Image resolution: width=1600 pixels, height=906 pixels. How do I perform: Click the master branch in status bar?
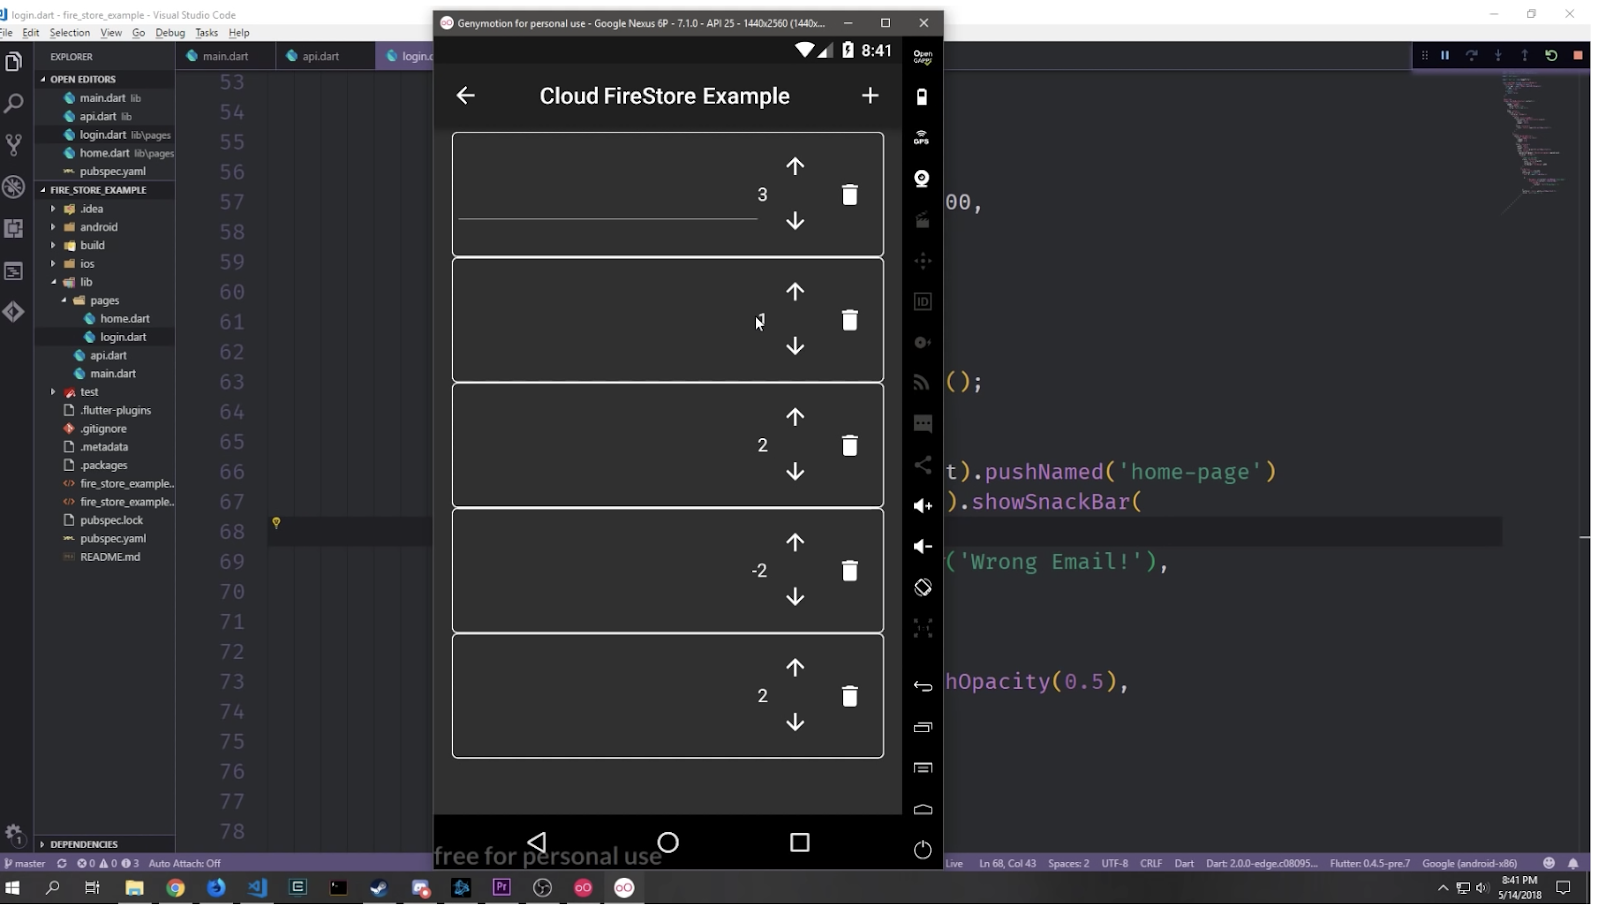(x=25, y=863)
